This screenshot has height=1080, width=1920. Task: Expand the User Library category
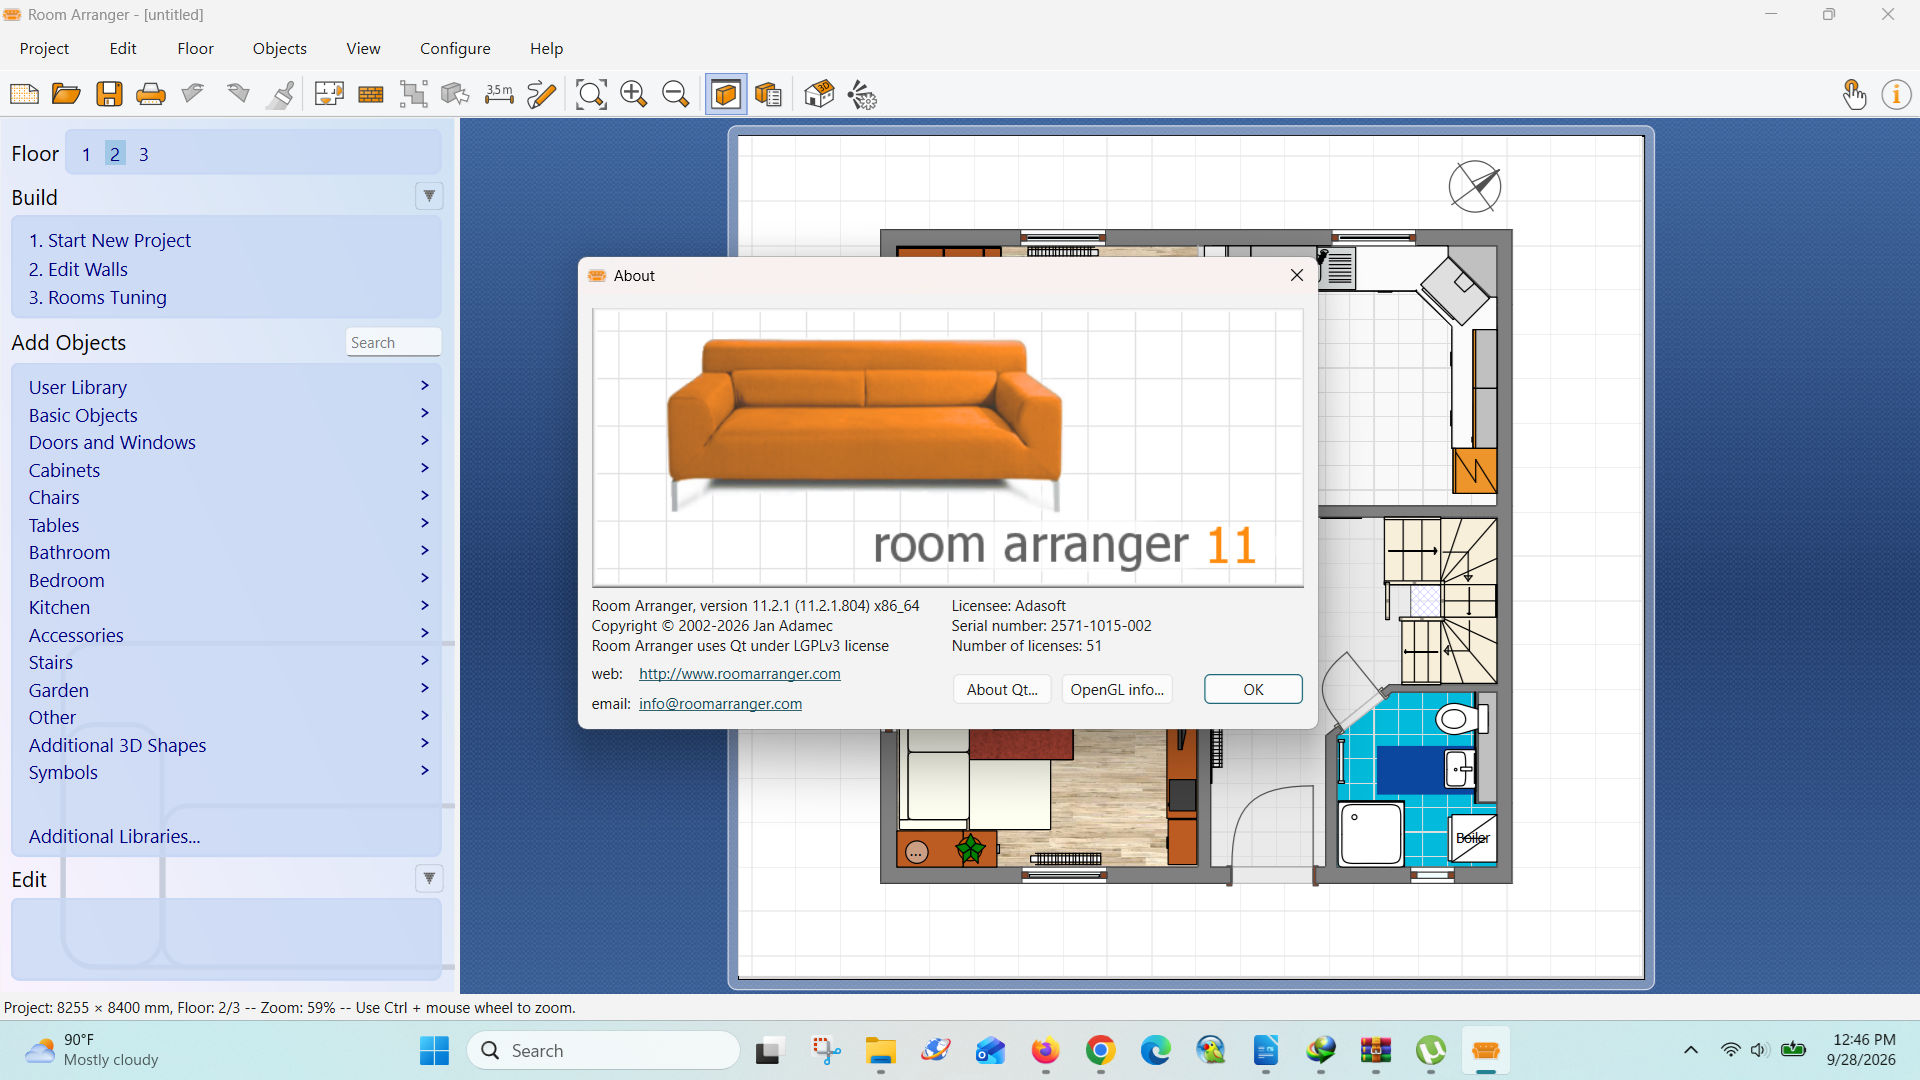pos(229,387)
